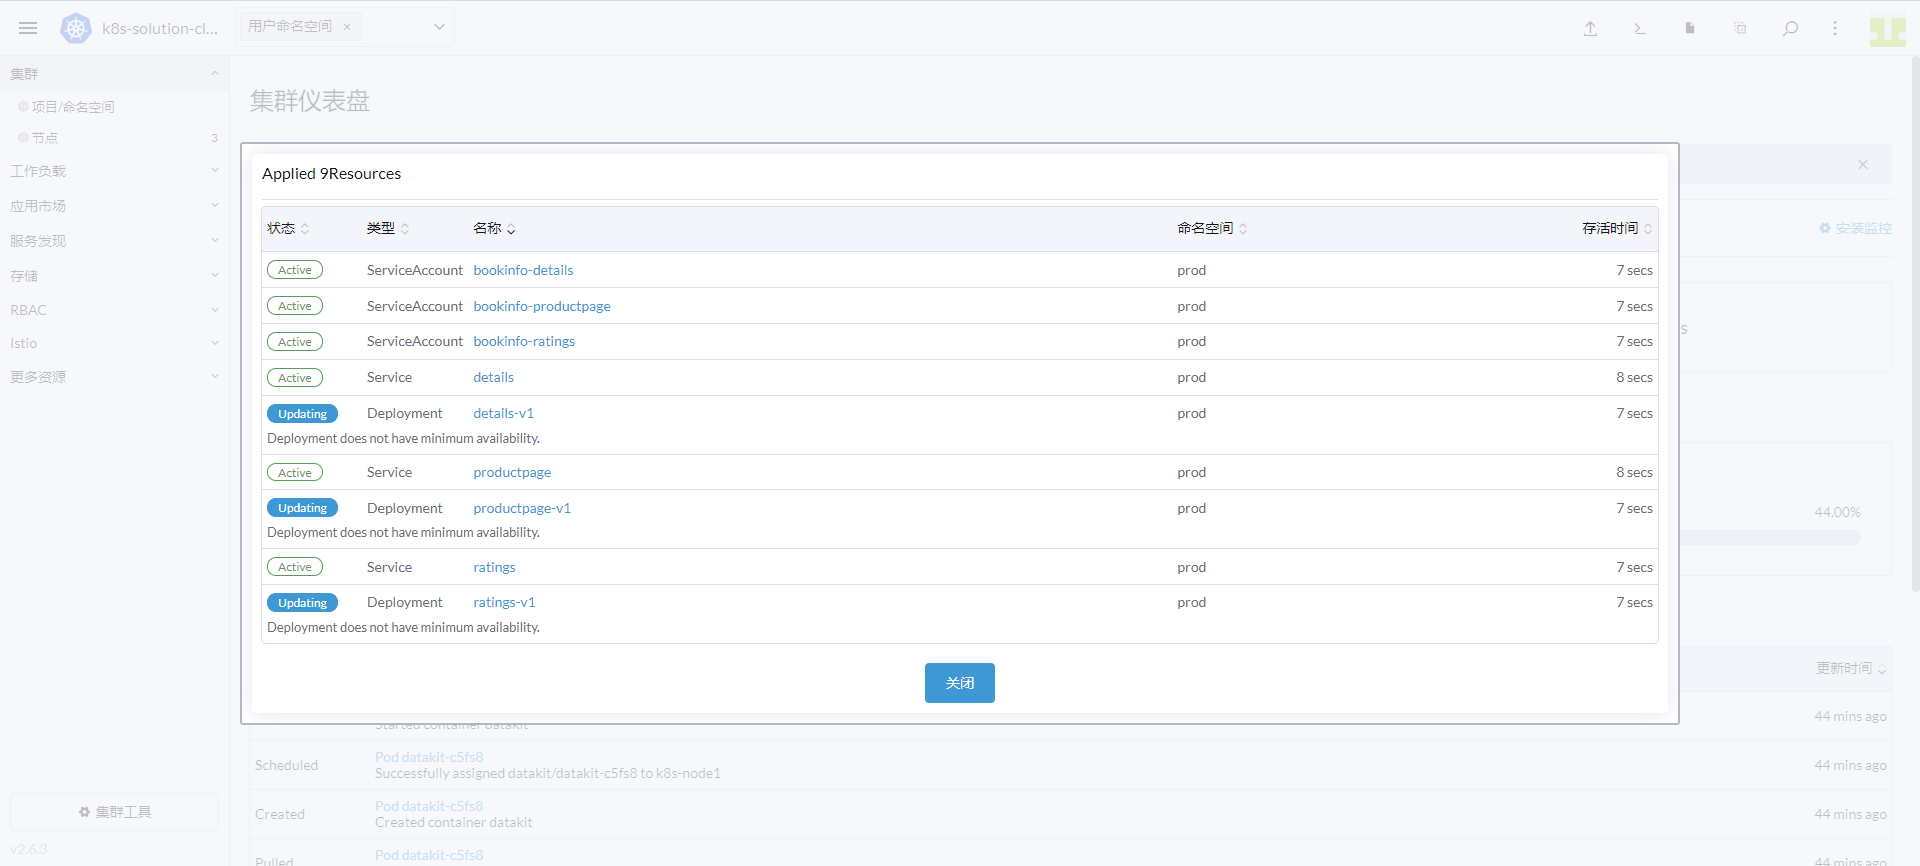Screen dimensions: 1920x866
Task: Click the Active badge for bookinfo-details
Action: 295,270
